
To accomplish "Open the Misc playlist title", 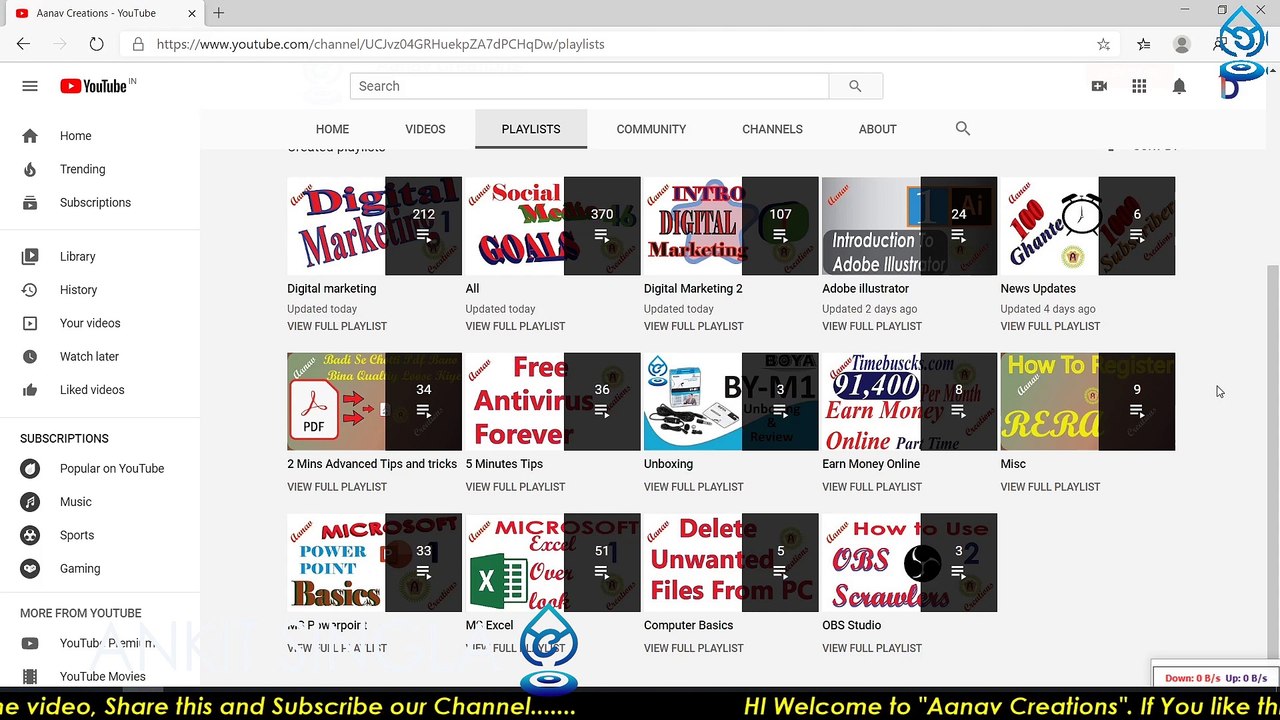I will pyautogui.click(x=1013, y=464).
